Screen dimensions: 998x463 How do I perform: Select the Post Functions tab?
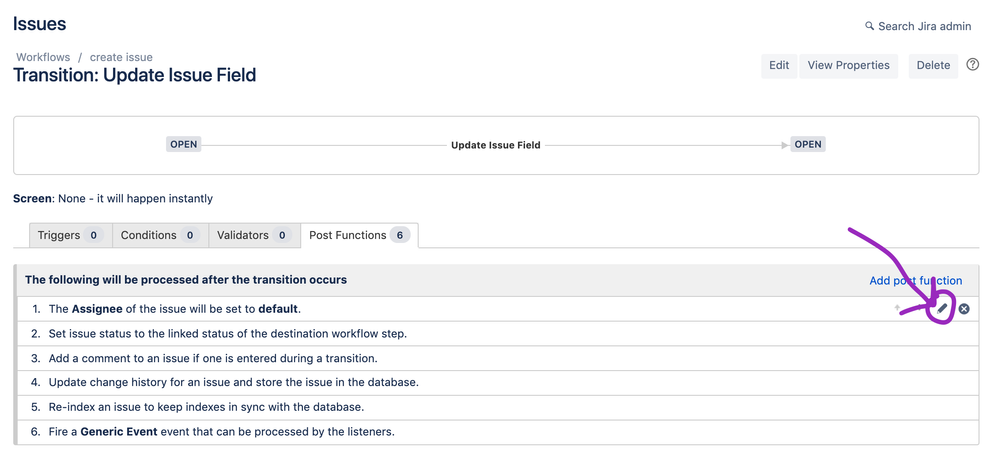click(360, 235)
